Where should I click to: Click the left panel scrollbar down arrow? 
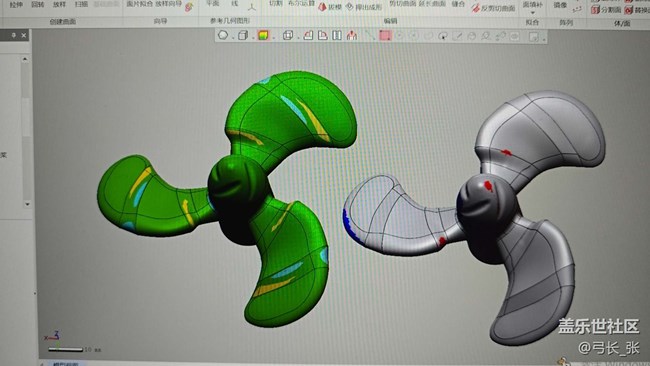tap(27, 204)
